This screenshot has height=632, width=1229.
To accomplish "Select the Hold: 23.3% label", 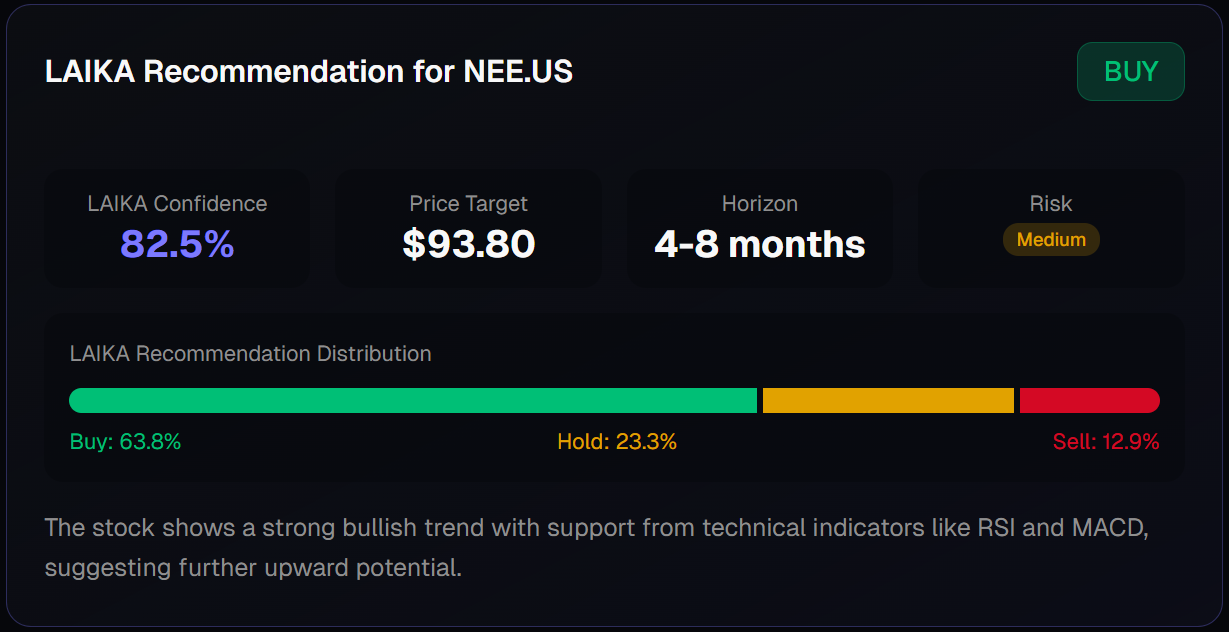I will [x=617, y=442].
